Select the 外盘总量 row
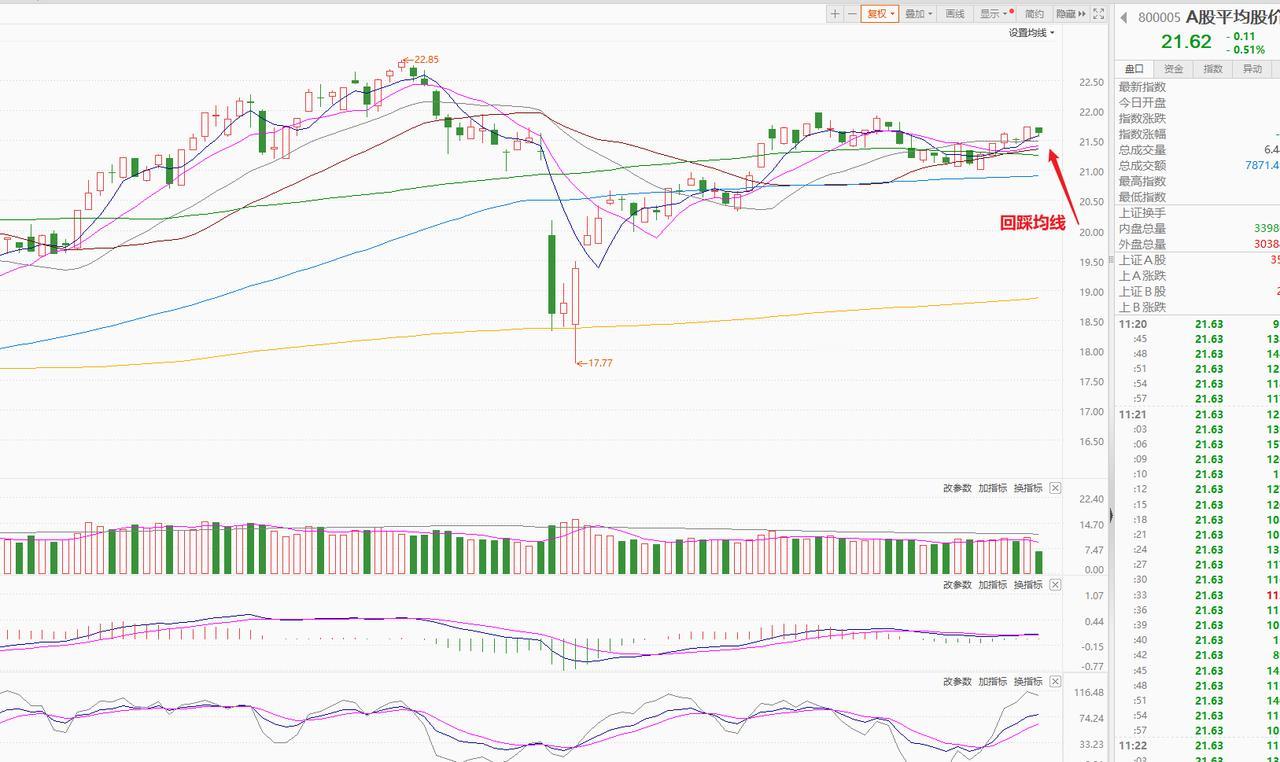1280x762 pixels. coord(1197,244)
